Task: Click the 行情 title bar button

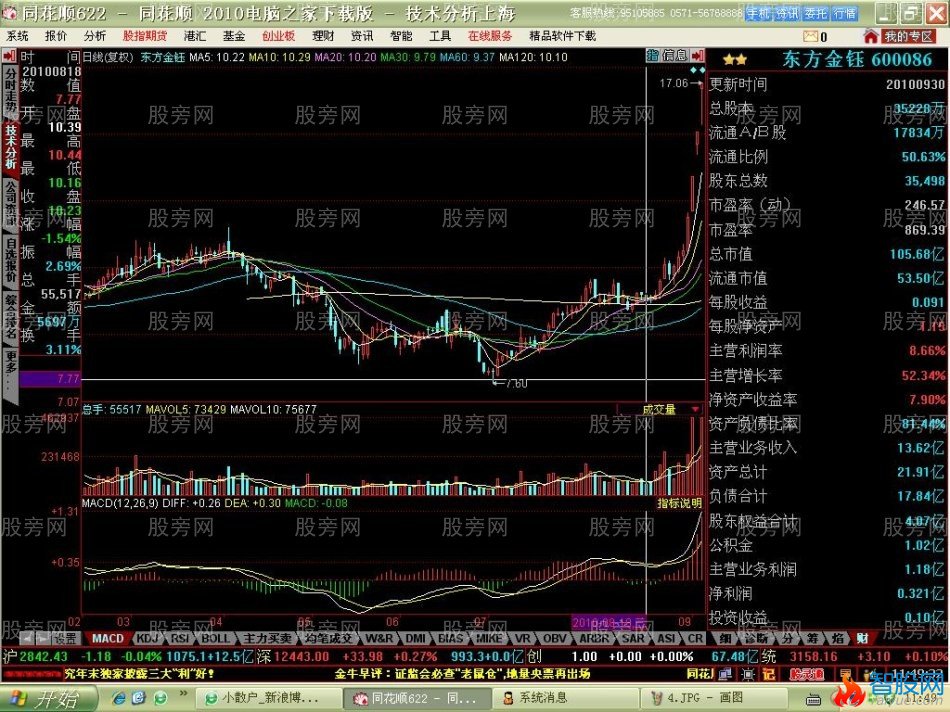Action: (845, 13)
